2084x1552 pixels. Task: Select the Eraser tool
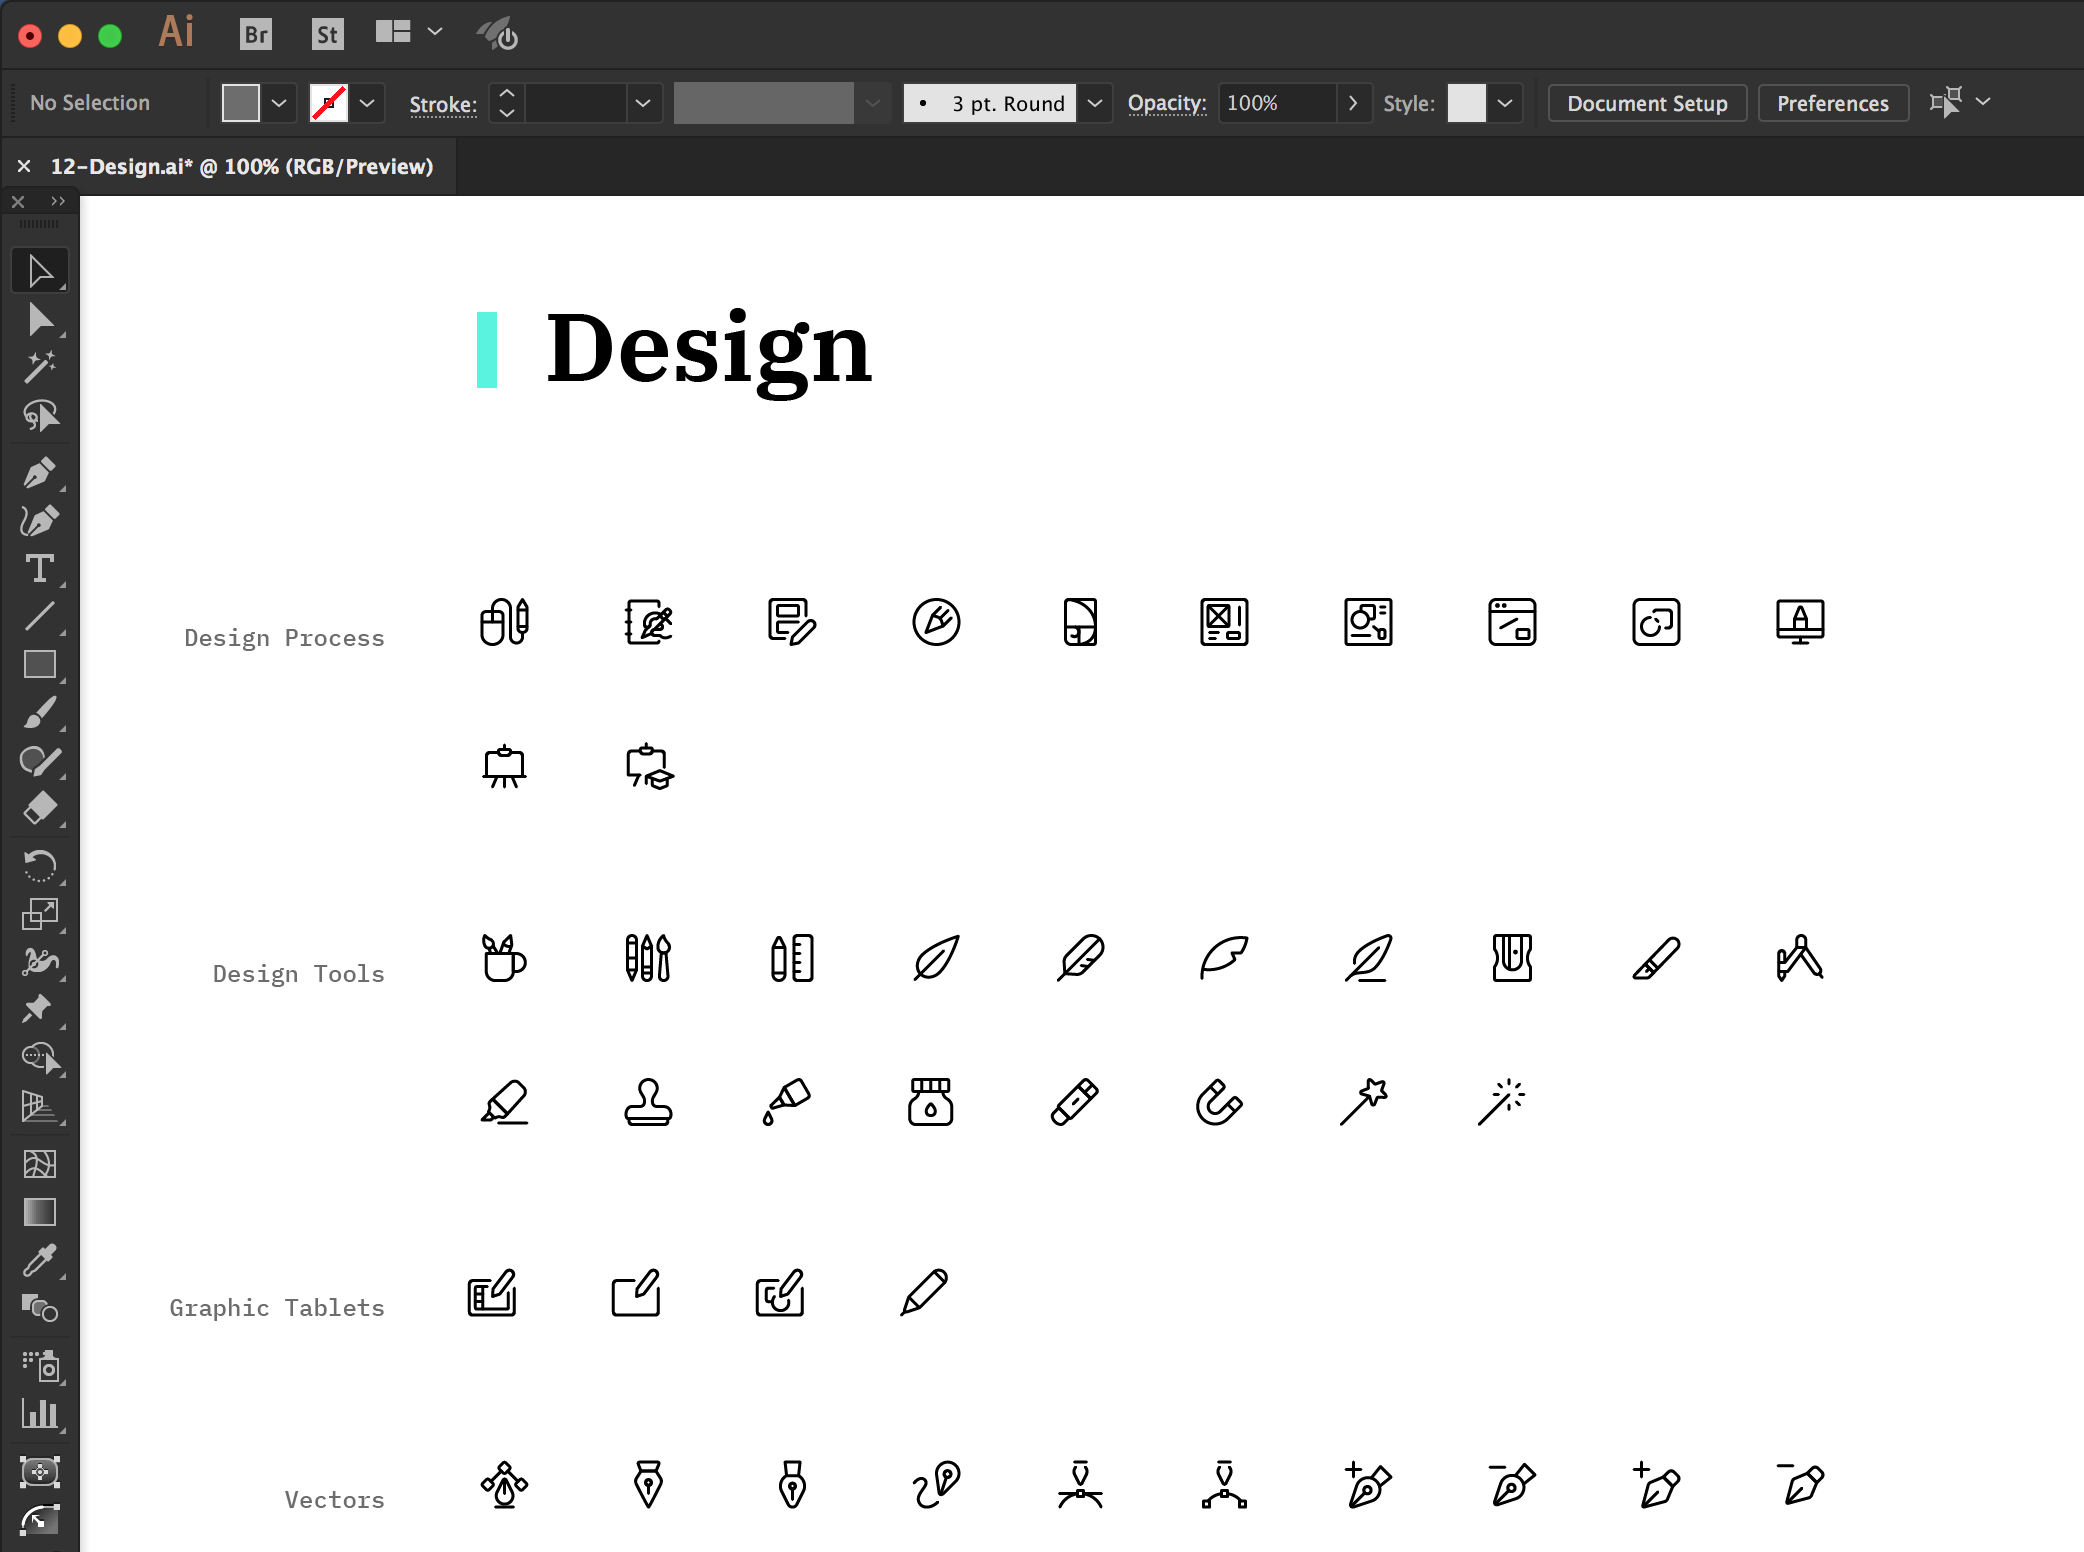[40, 808]
